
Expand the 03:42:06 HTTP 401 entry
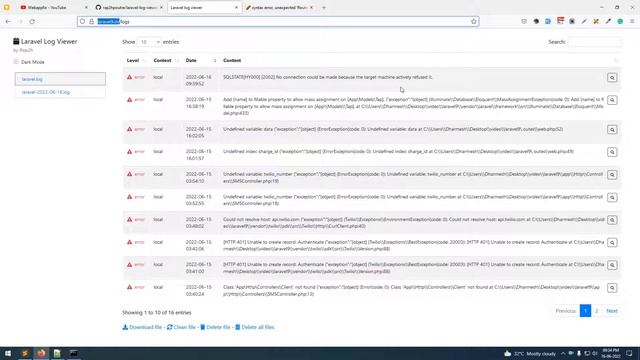click(612, 242)
